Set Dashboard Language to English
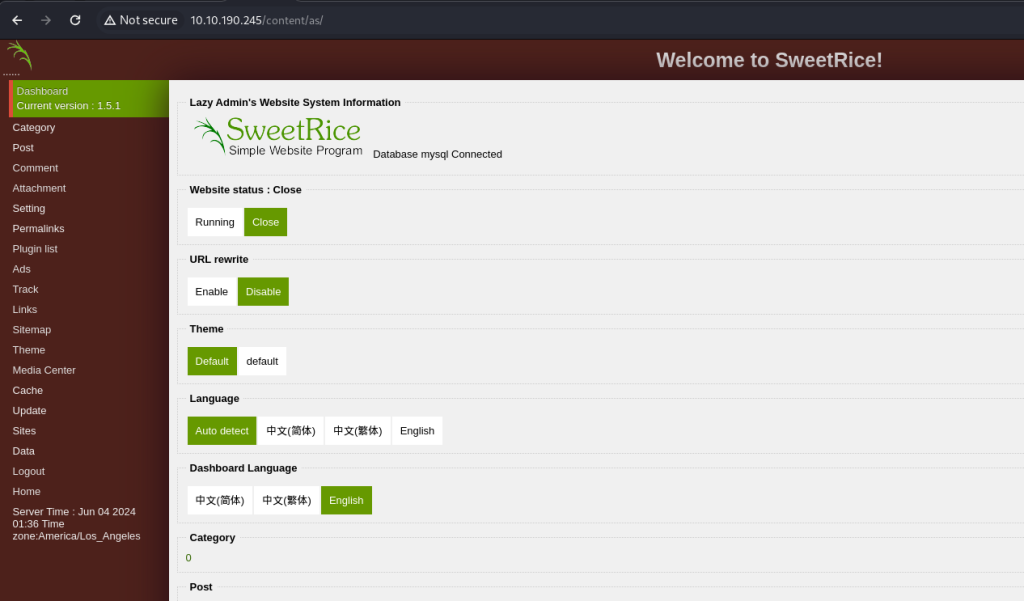The width and height of the screenshot is (1024, 601). point(346,500)
